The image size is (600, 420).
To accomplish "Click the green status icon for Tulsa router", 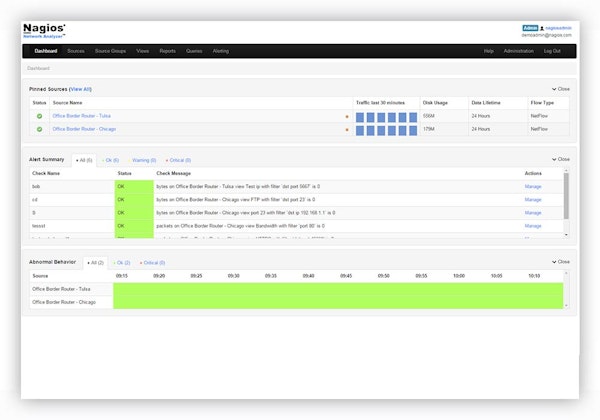I will click(x=40, y=116).
